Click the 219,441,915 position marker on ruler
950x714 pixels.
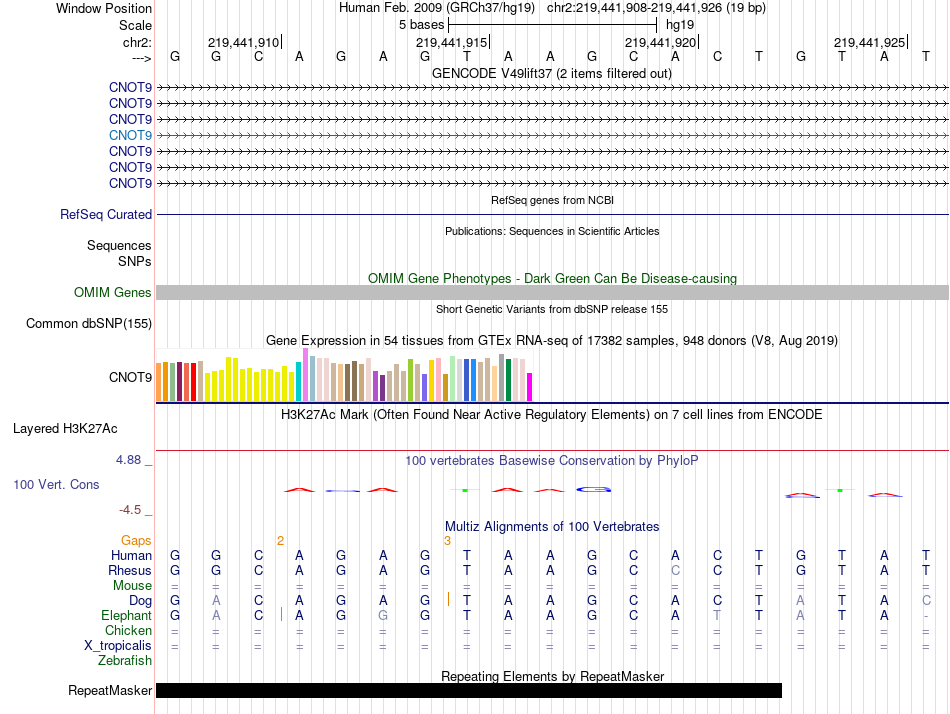pos(452,42)
